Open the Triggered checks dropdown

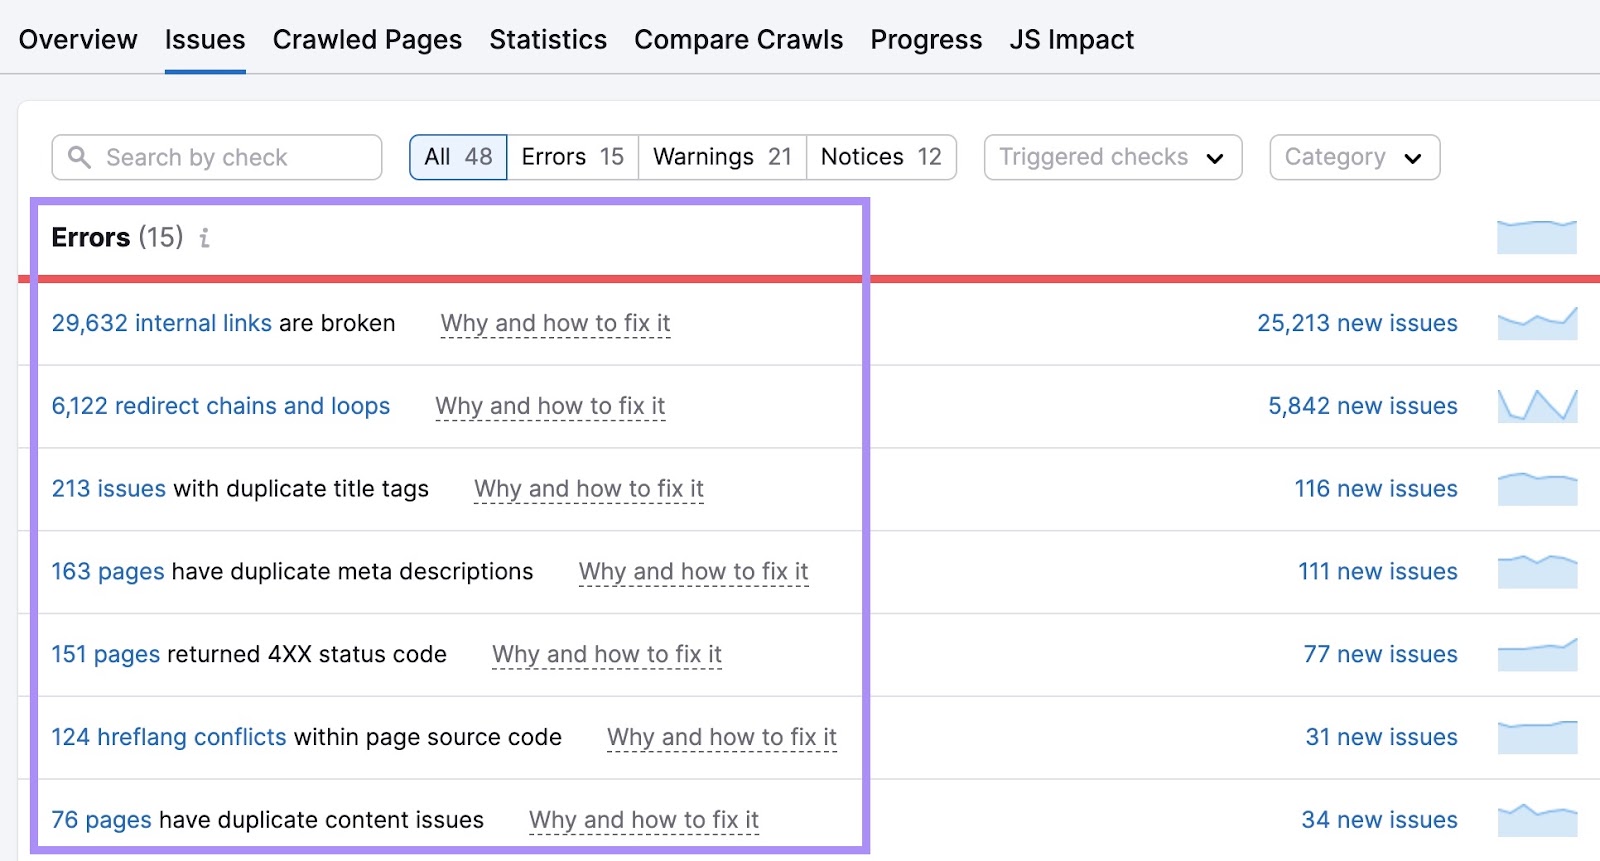[1111, 156]
